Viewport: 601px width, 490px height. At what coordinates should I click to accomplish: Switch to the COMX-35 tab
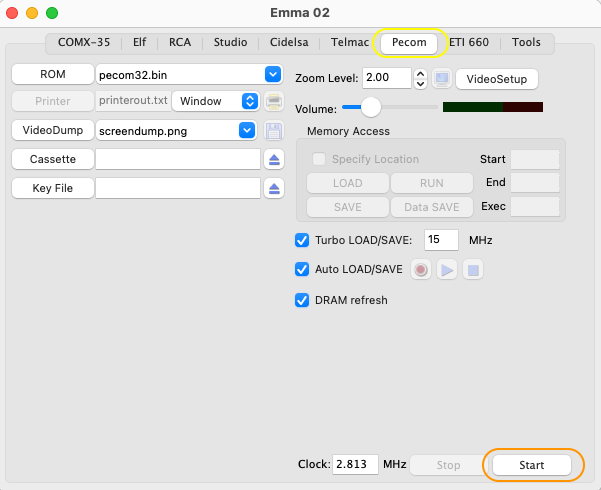(x=84, y=42)
